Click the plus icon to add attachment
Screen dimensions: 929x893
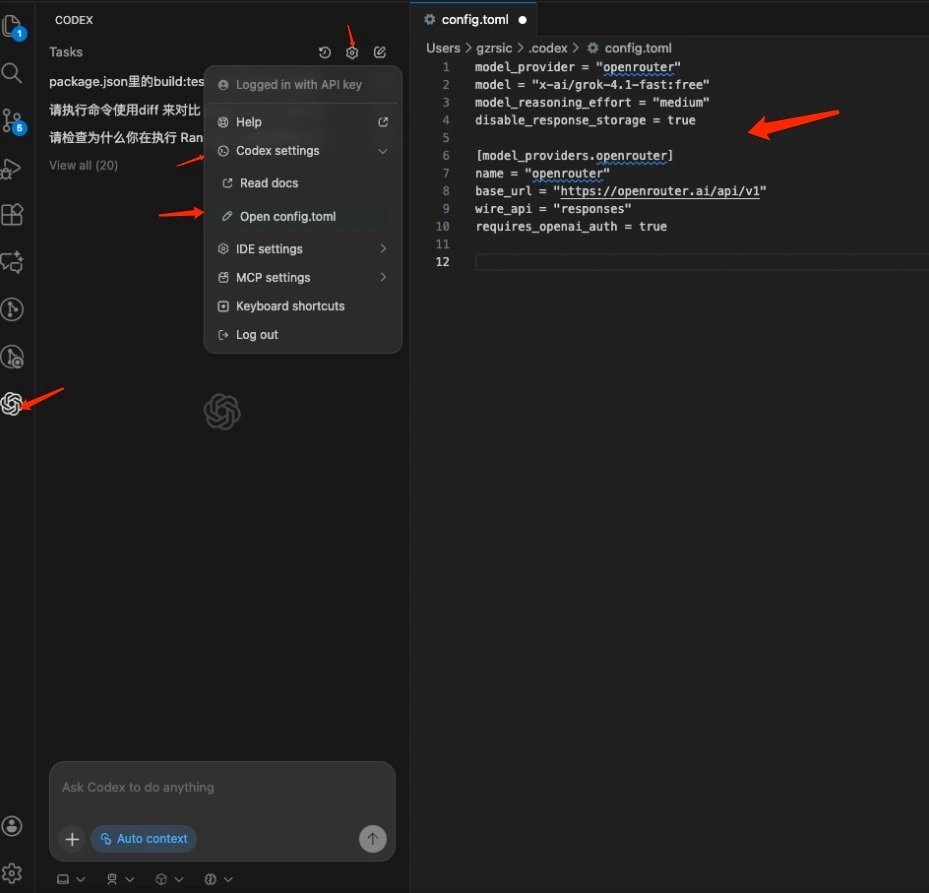coord(72,839)
